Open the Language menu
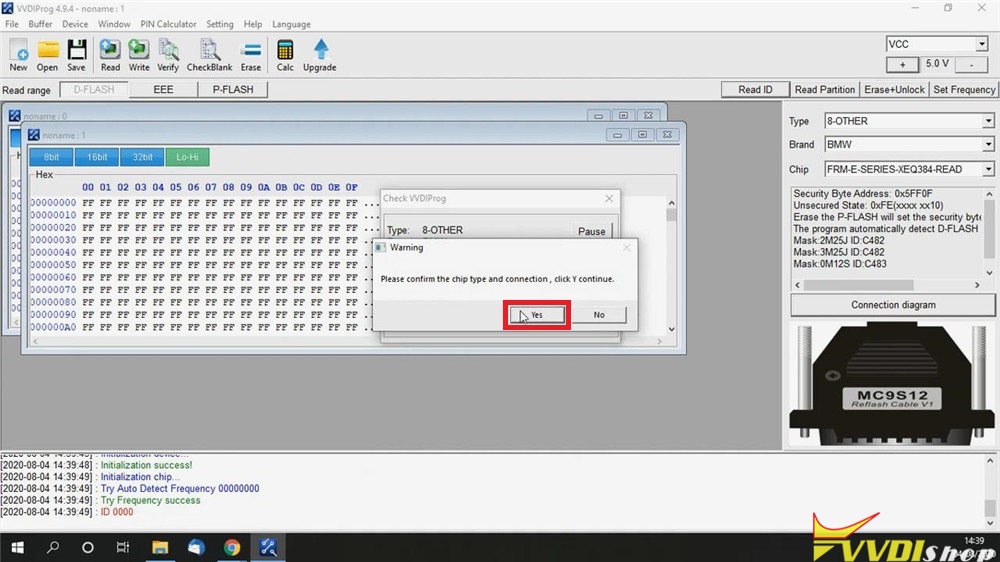This screenshot has height=562, width=1000. point(291,24)
